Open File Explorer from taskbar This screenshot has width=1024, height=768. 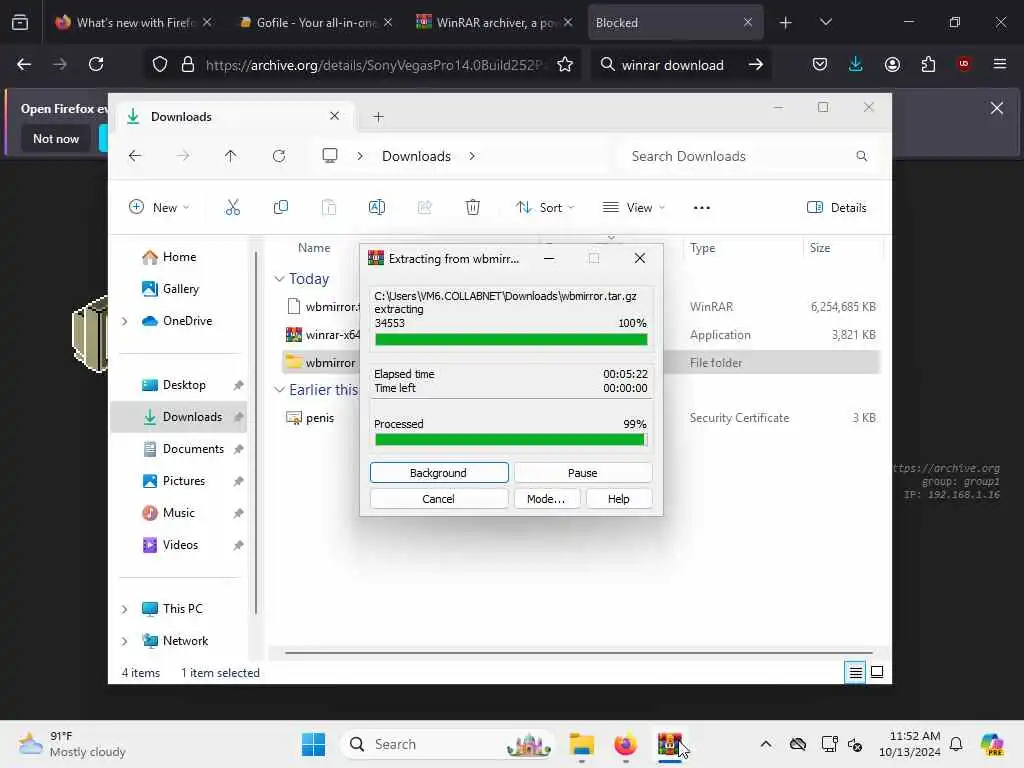[x=581, y=744]
